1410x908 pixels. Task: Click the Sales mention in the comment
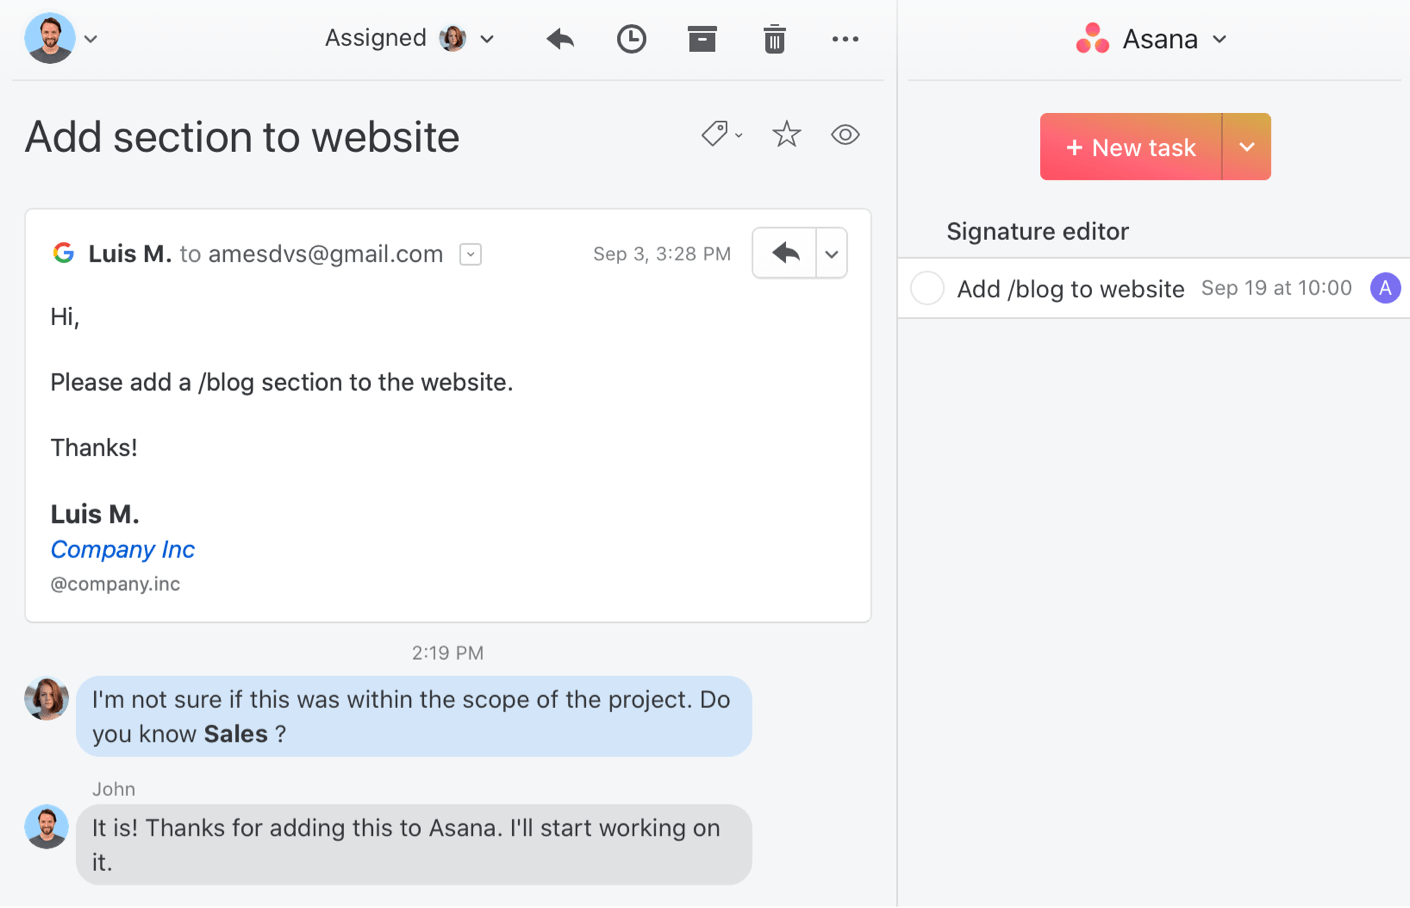tap(235, 734)
